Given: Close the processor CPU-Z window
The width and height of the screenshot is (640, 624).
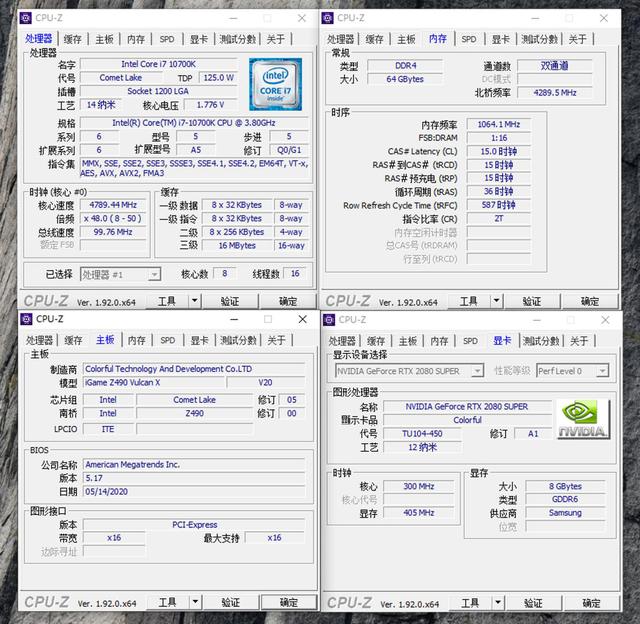Looking at the screenshot, I should coord(302,18).
